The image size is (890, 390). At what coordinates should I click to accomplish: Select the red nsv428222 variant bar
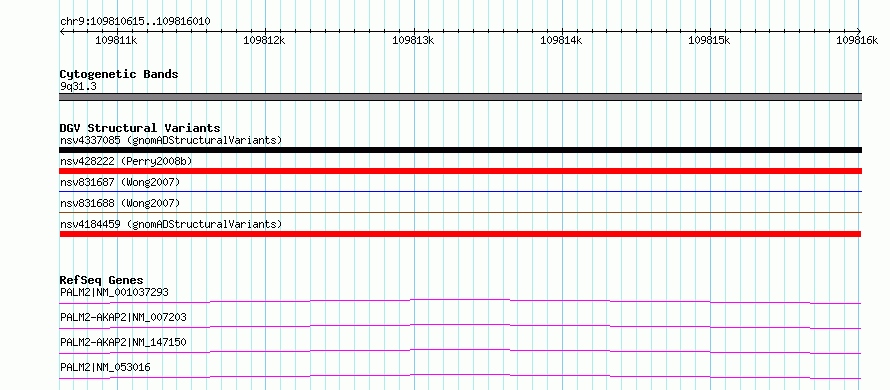461,171
